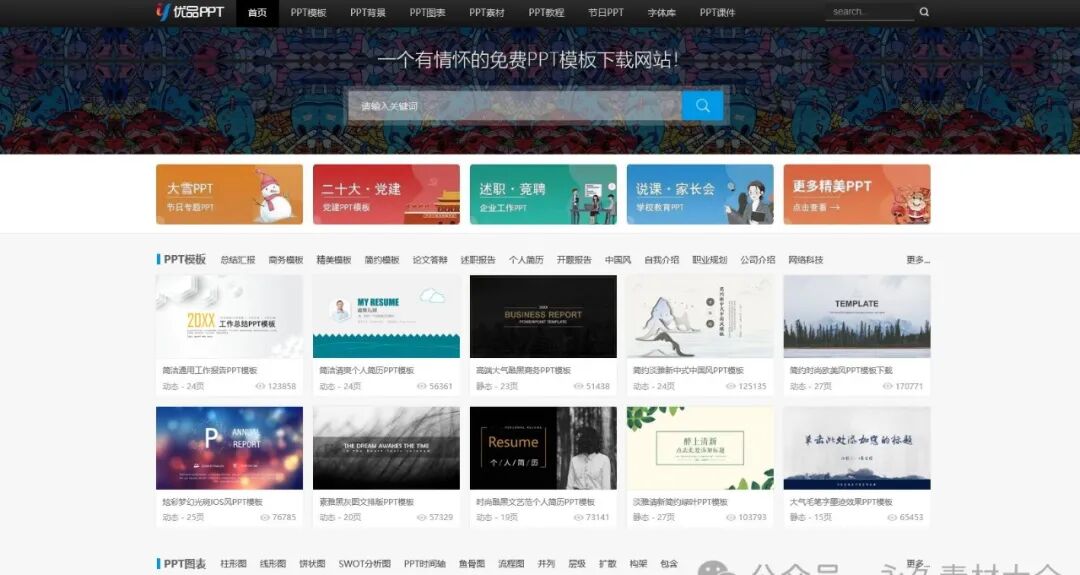Open the calligraphy ink-effect template thumbnail
The image size is (1080, 575).
click(857, 448)
